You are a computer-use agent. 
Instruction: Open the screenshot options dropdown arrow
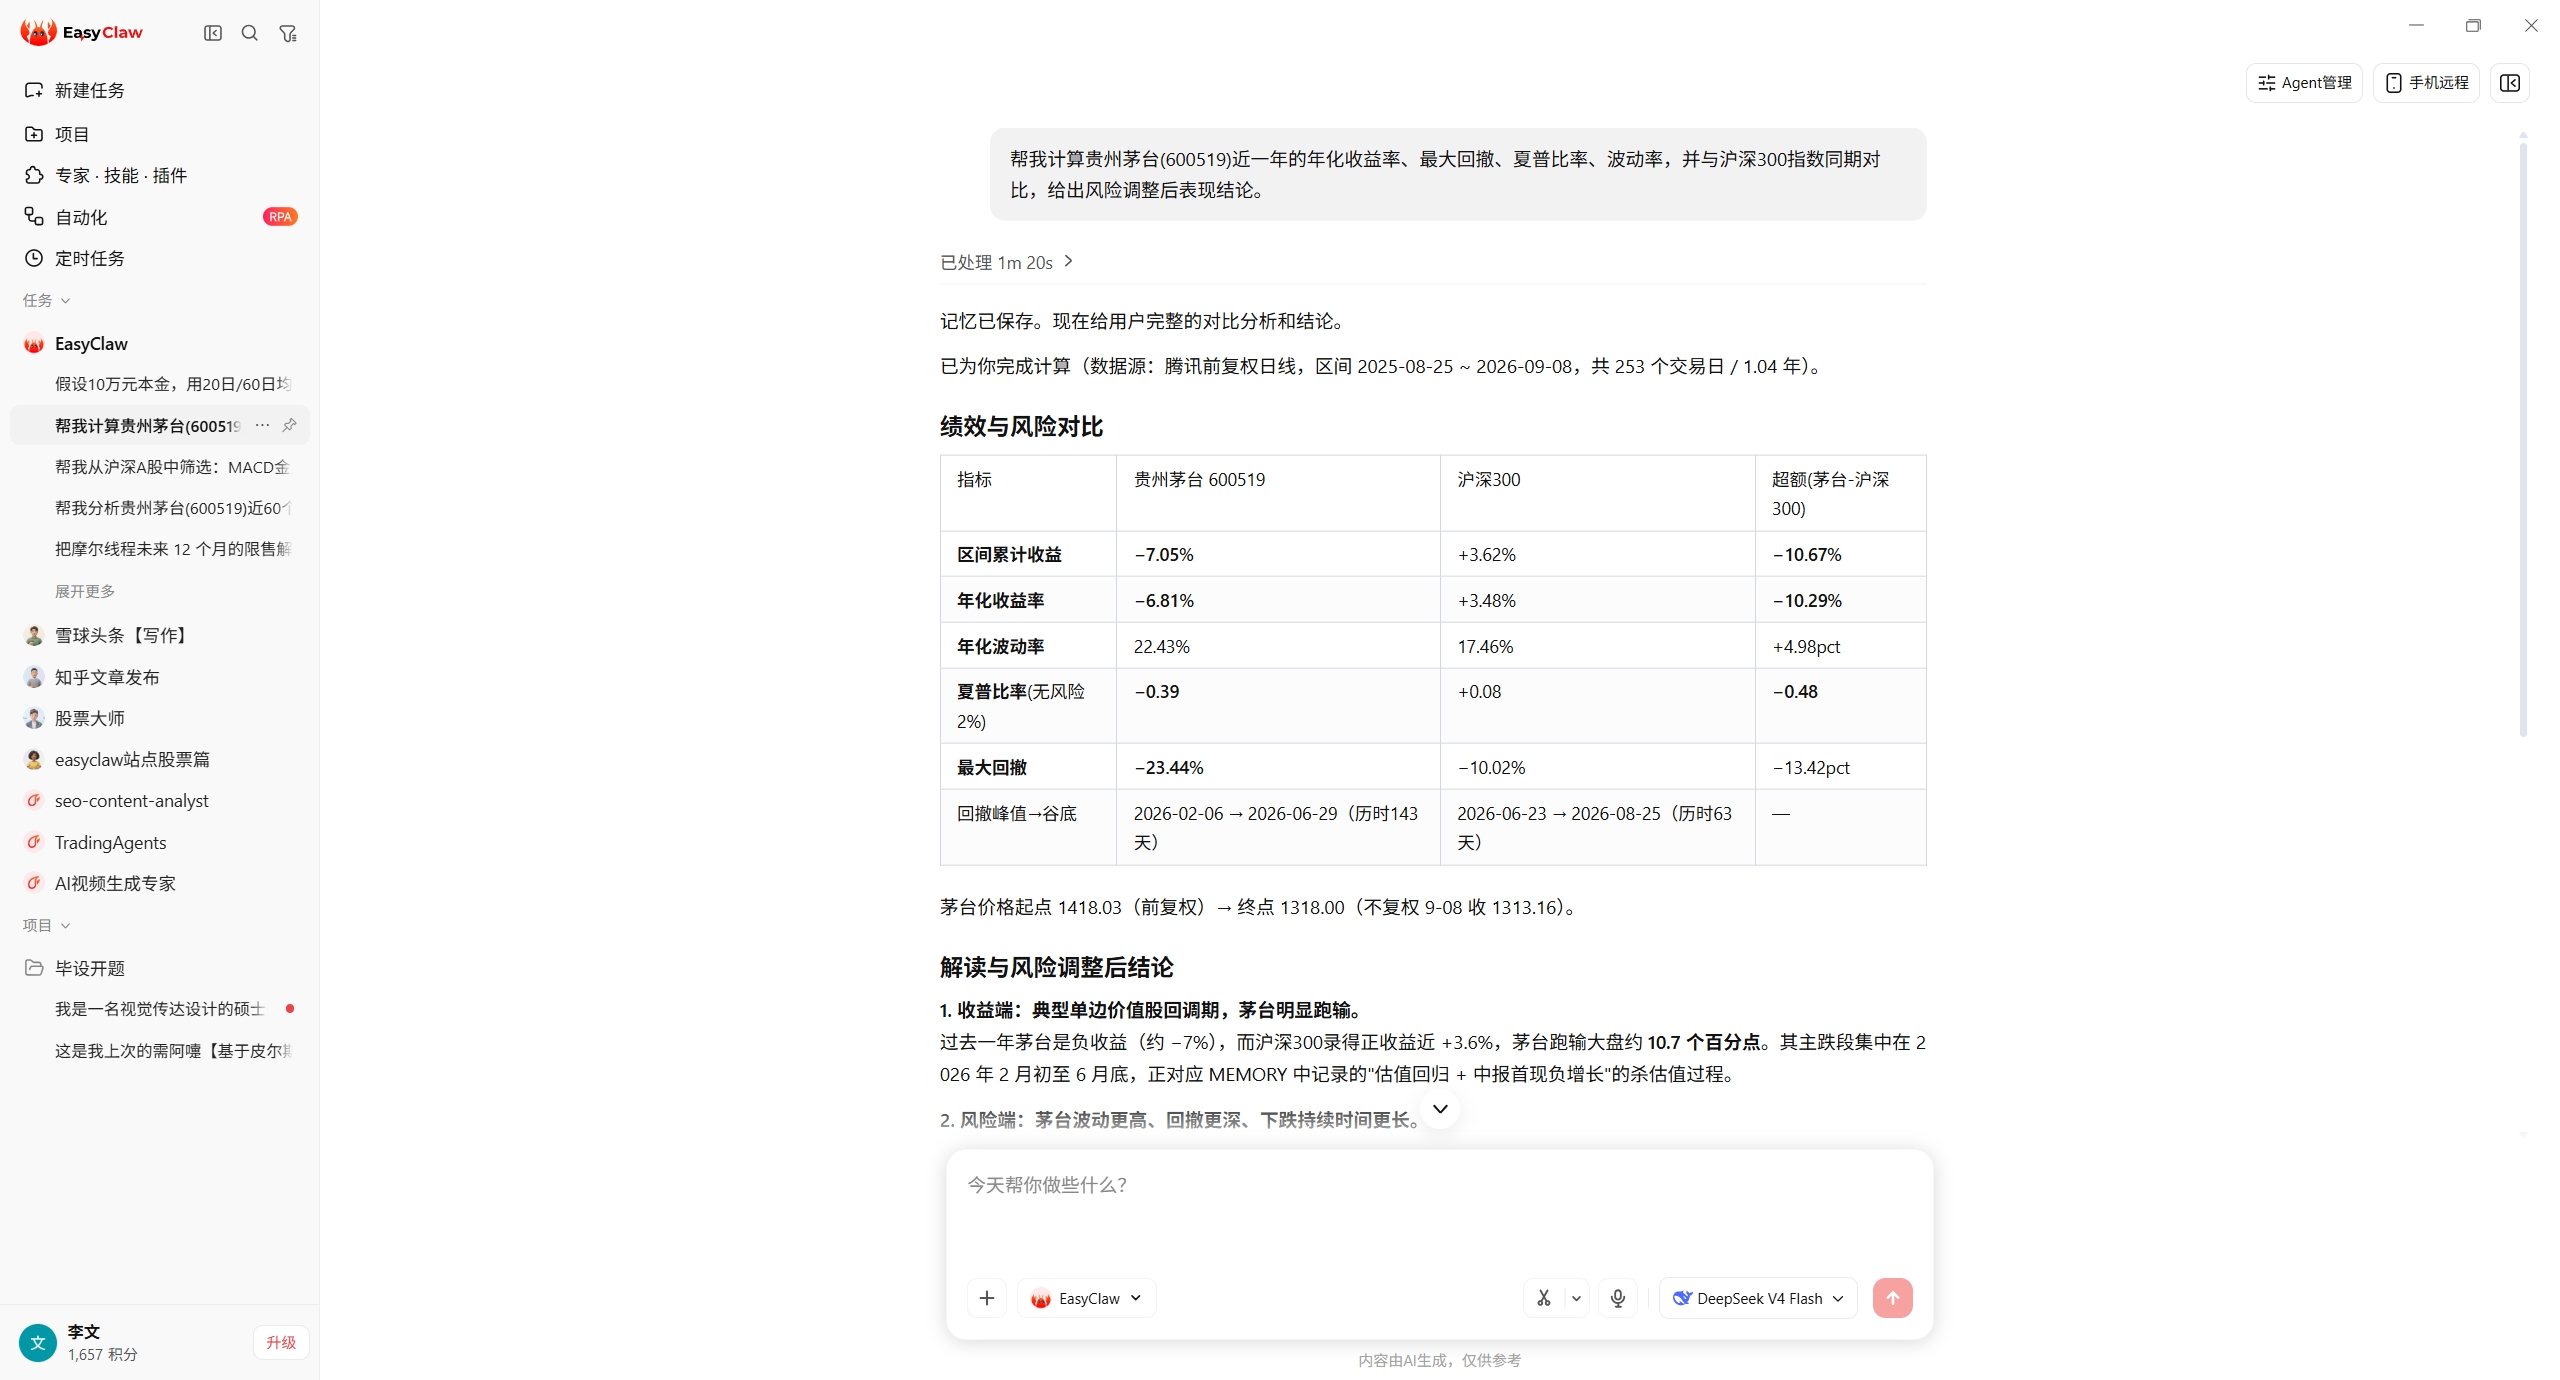[1576, 1298]
